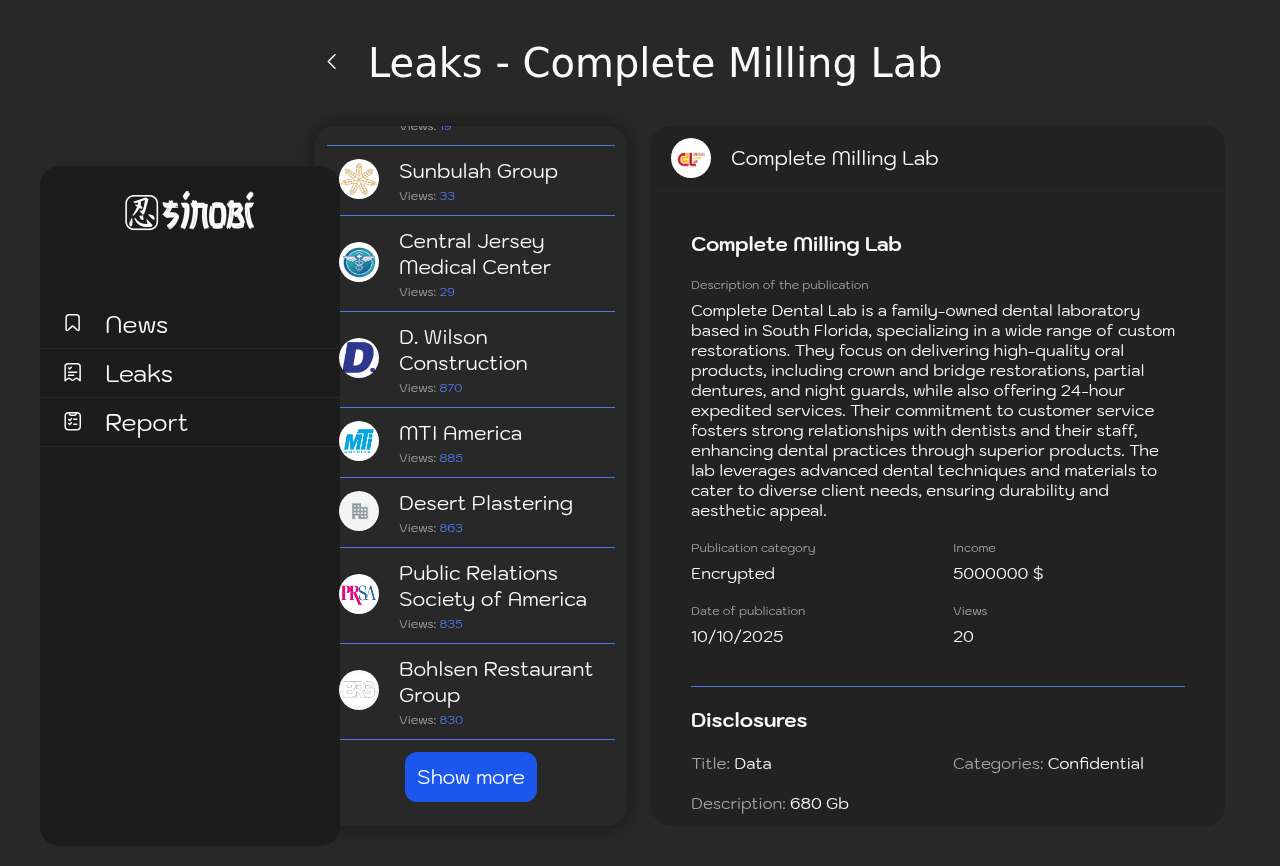Click the D. Wilson Construction logo
Screen dimensions: 1280x866
tap(359, 358)
